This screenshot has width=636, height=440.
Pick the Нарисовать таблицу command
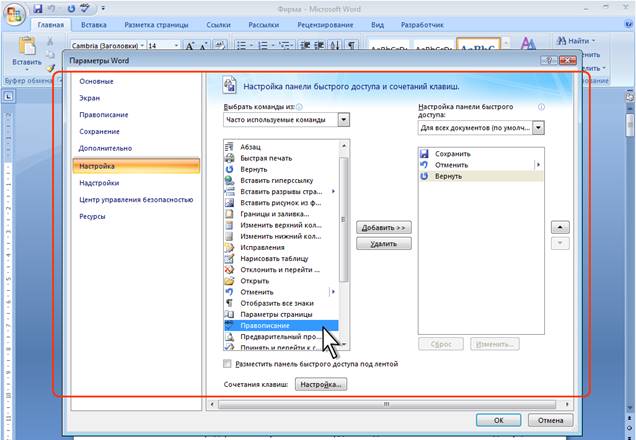pyautogui.click(x=273, y=258)
